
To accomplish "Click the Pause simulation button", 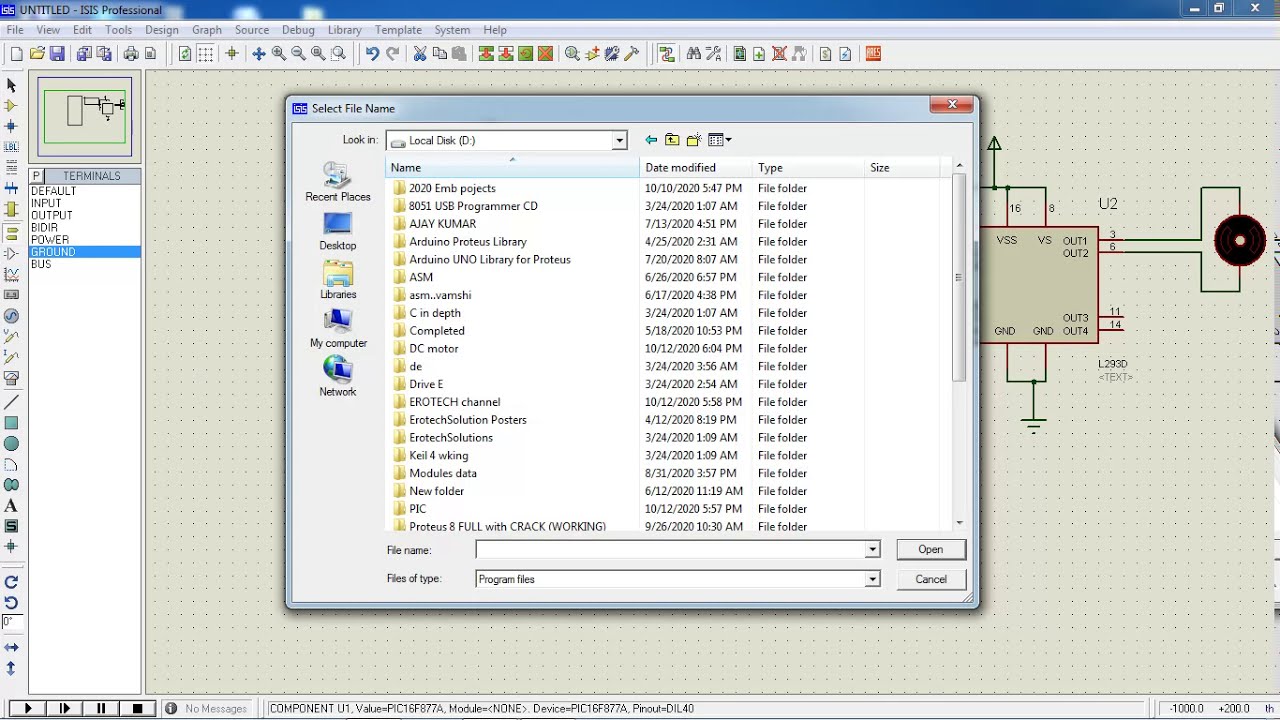I will point(101,708).
